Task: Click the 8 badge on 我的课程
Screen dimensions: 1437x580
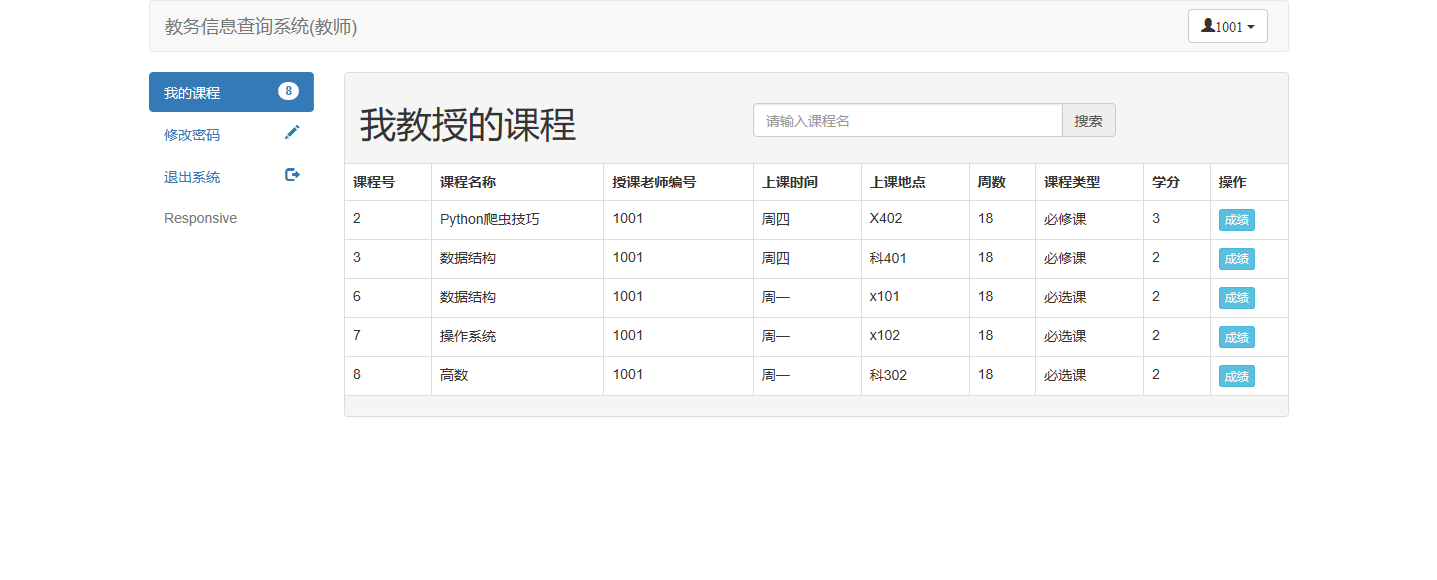Action: pyautogui.click(x=288, y=91)
